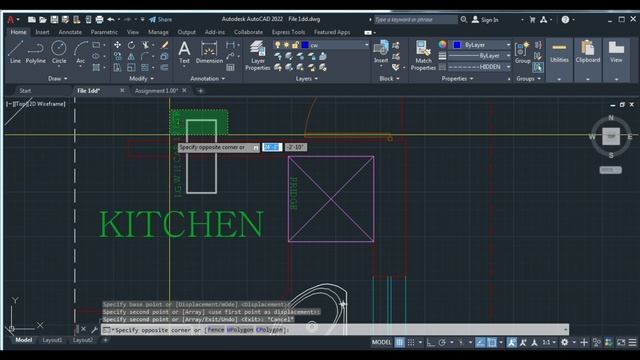Click the Sign In button
The height and width of the screenshot is (360, 640).
[x=485, y=19]
